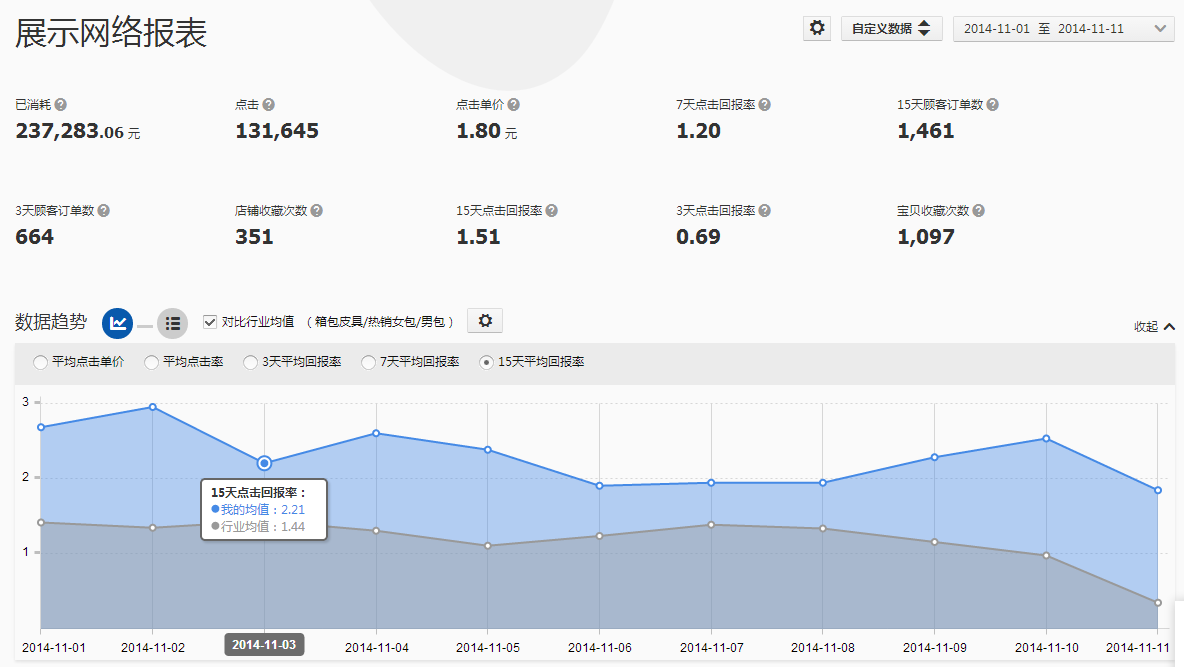Open industry comparison gear settings

[485, 321]
